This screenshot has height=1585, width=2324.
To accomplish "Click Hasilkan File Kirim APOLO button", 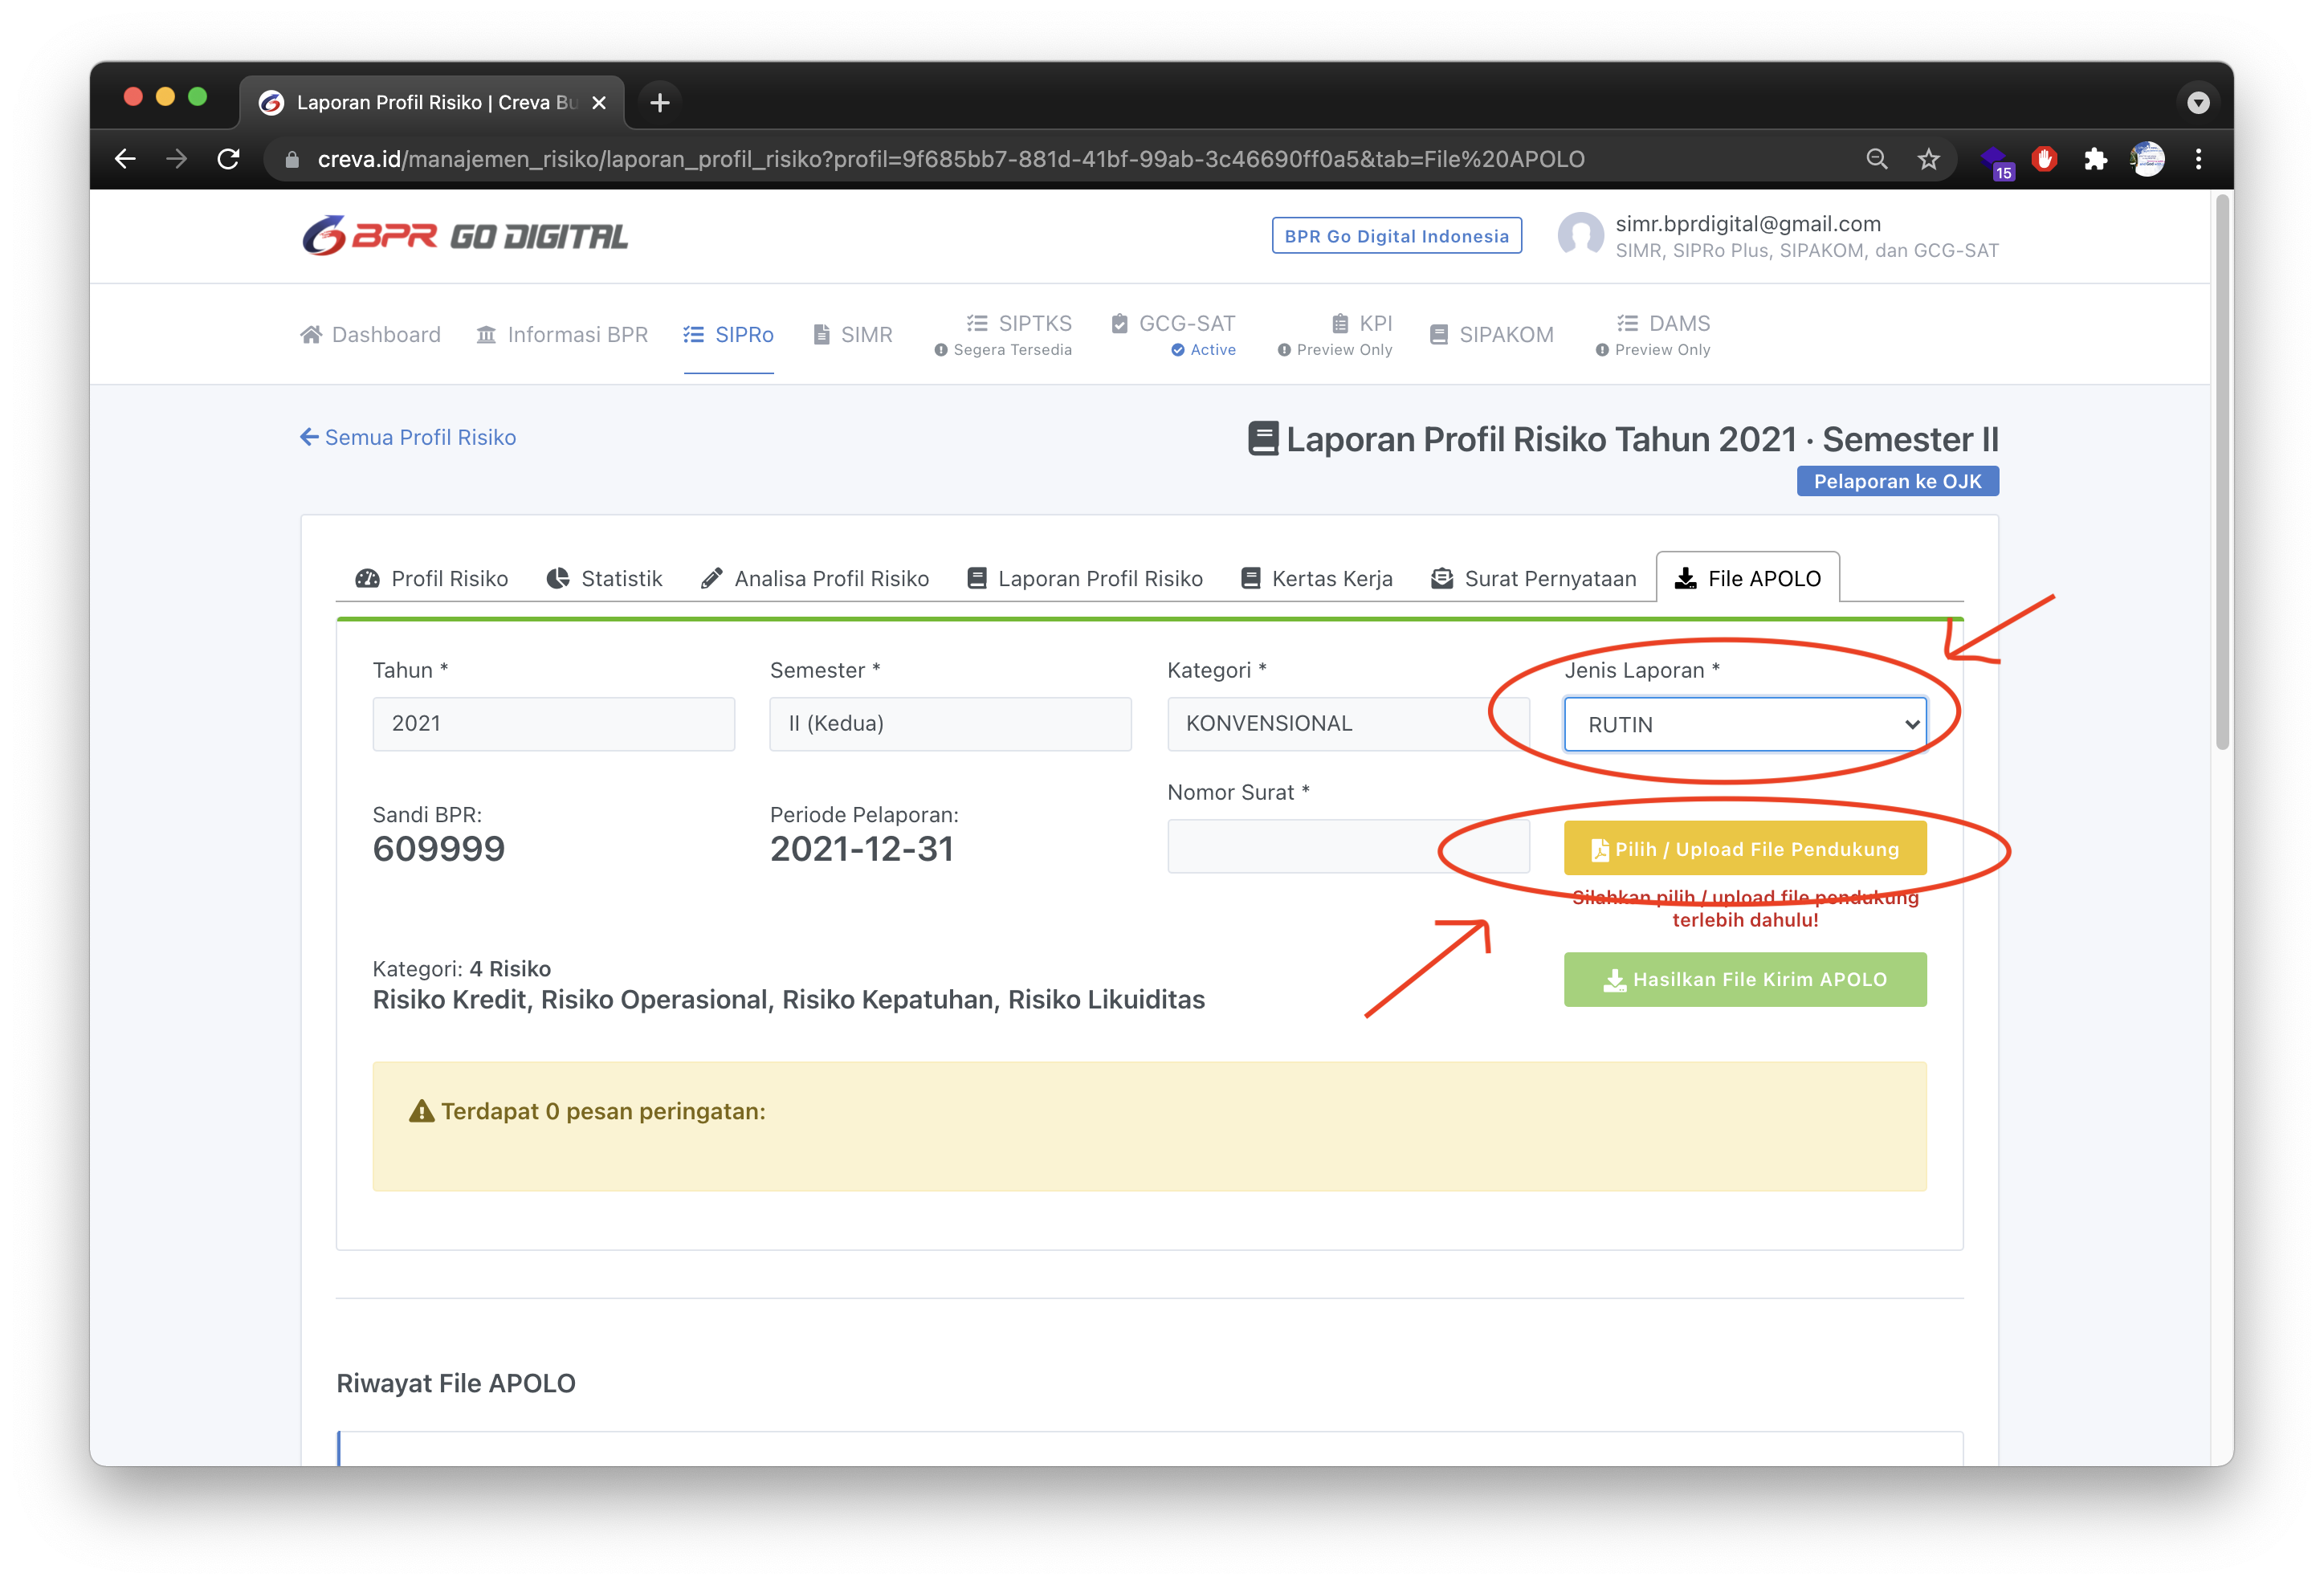I will [1745, 979].
